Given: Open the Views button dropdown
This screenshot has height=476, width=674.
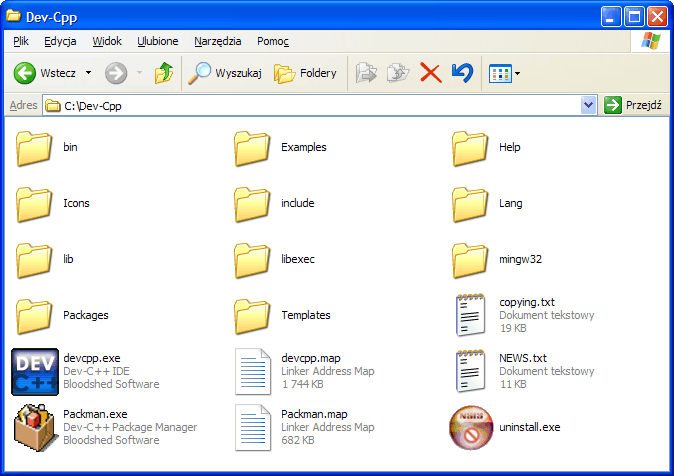Looking at the screenshot, I should (505, 73).
